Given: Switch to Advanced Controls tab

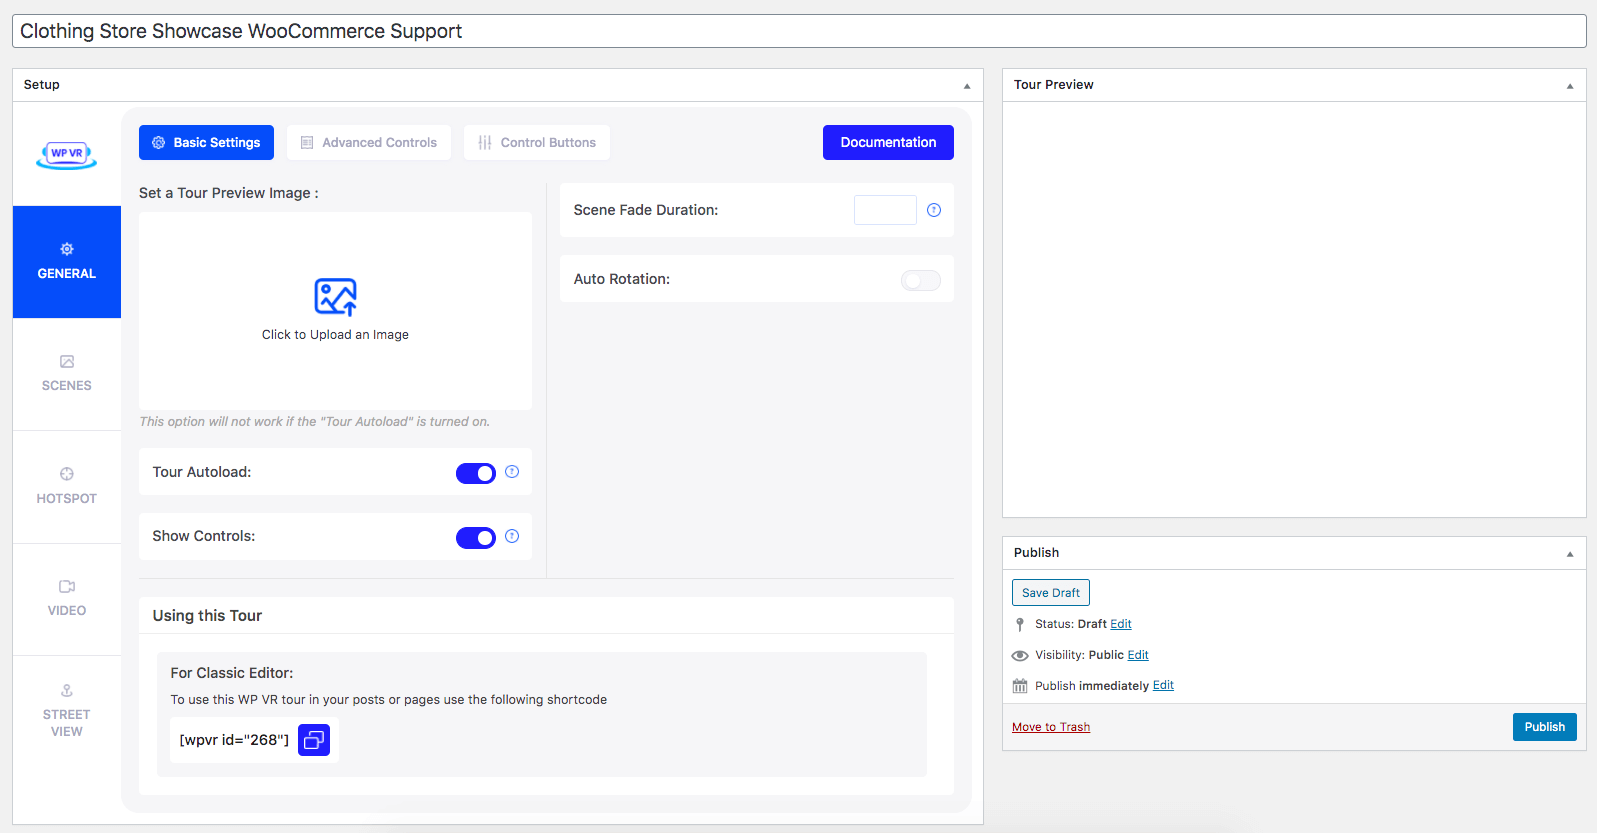Looking at the screenshot, I should [x=369, y=142].
